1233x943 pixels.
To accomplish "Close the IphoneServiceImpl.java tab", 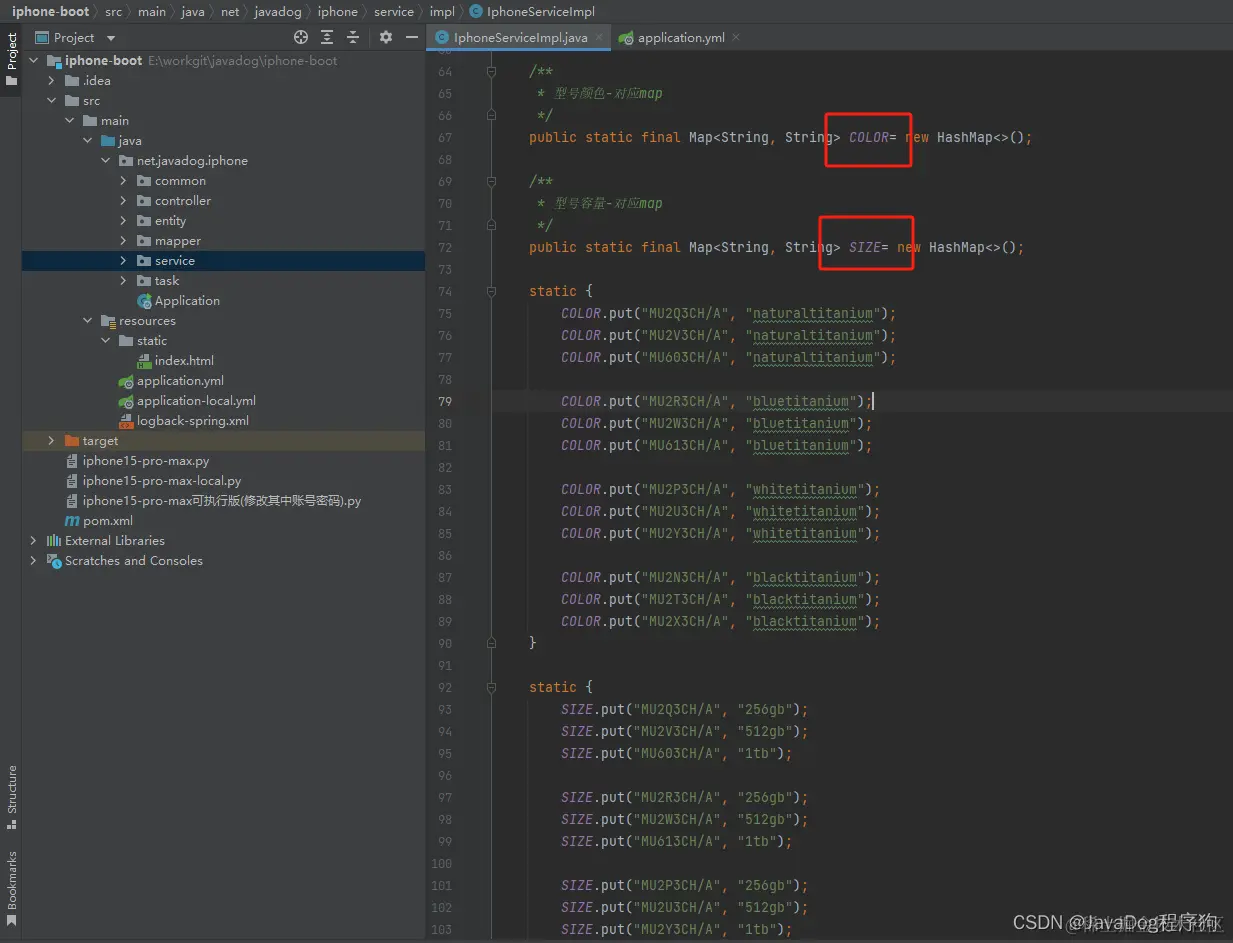I will click(x=597, y=37).
